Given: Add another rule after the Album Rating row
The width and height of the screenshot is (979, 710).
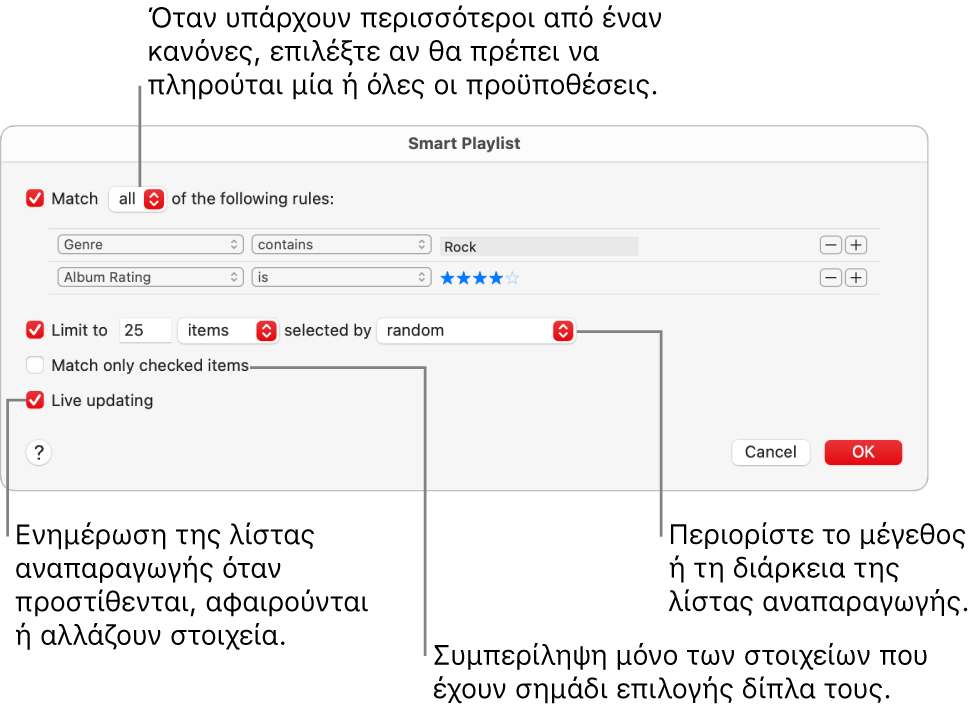Looking at the screenshot, I should pos(857,277).
